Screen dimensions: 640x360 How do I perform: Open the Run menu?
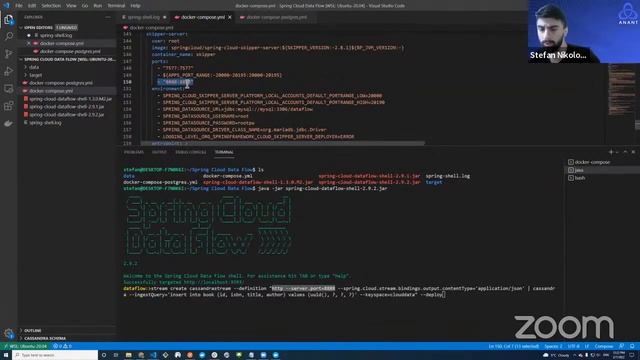[x=98, y=6]
